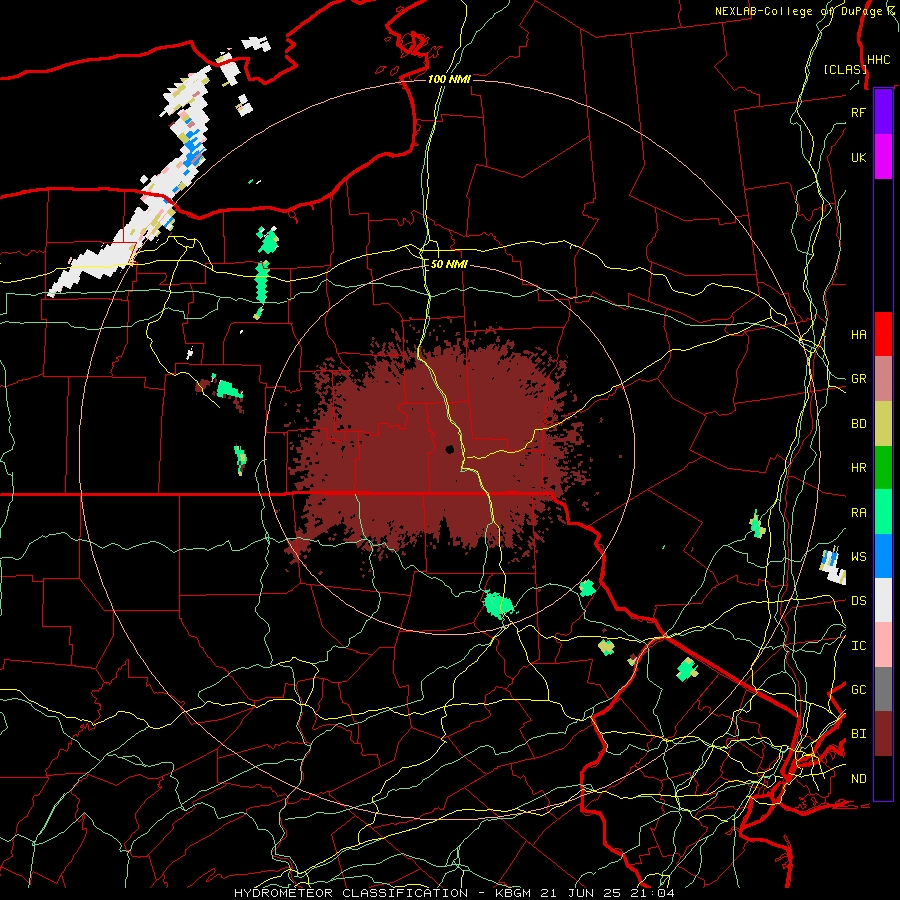The image size is (900, 900).
Task: Click the black radar site dot at center
Action: [x=450, y=449]
